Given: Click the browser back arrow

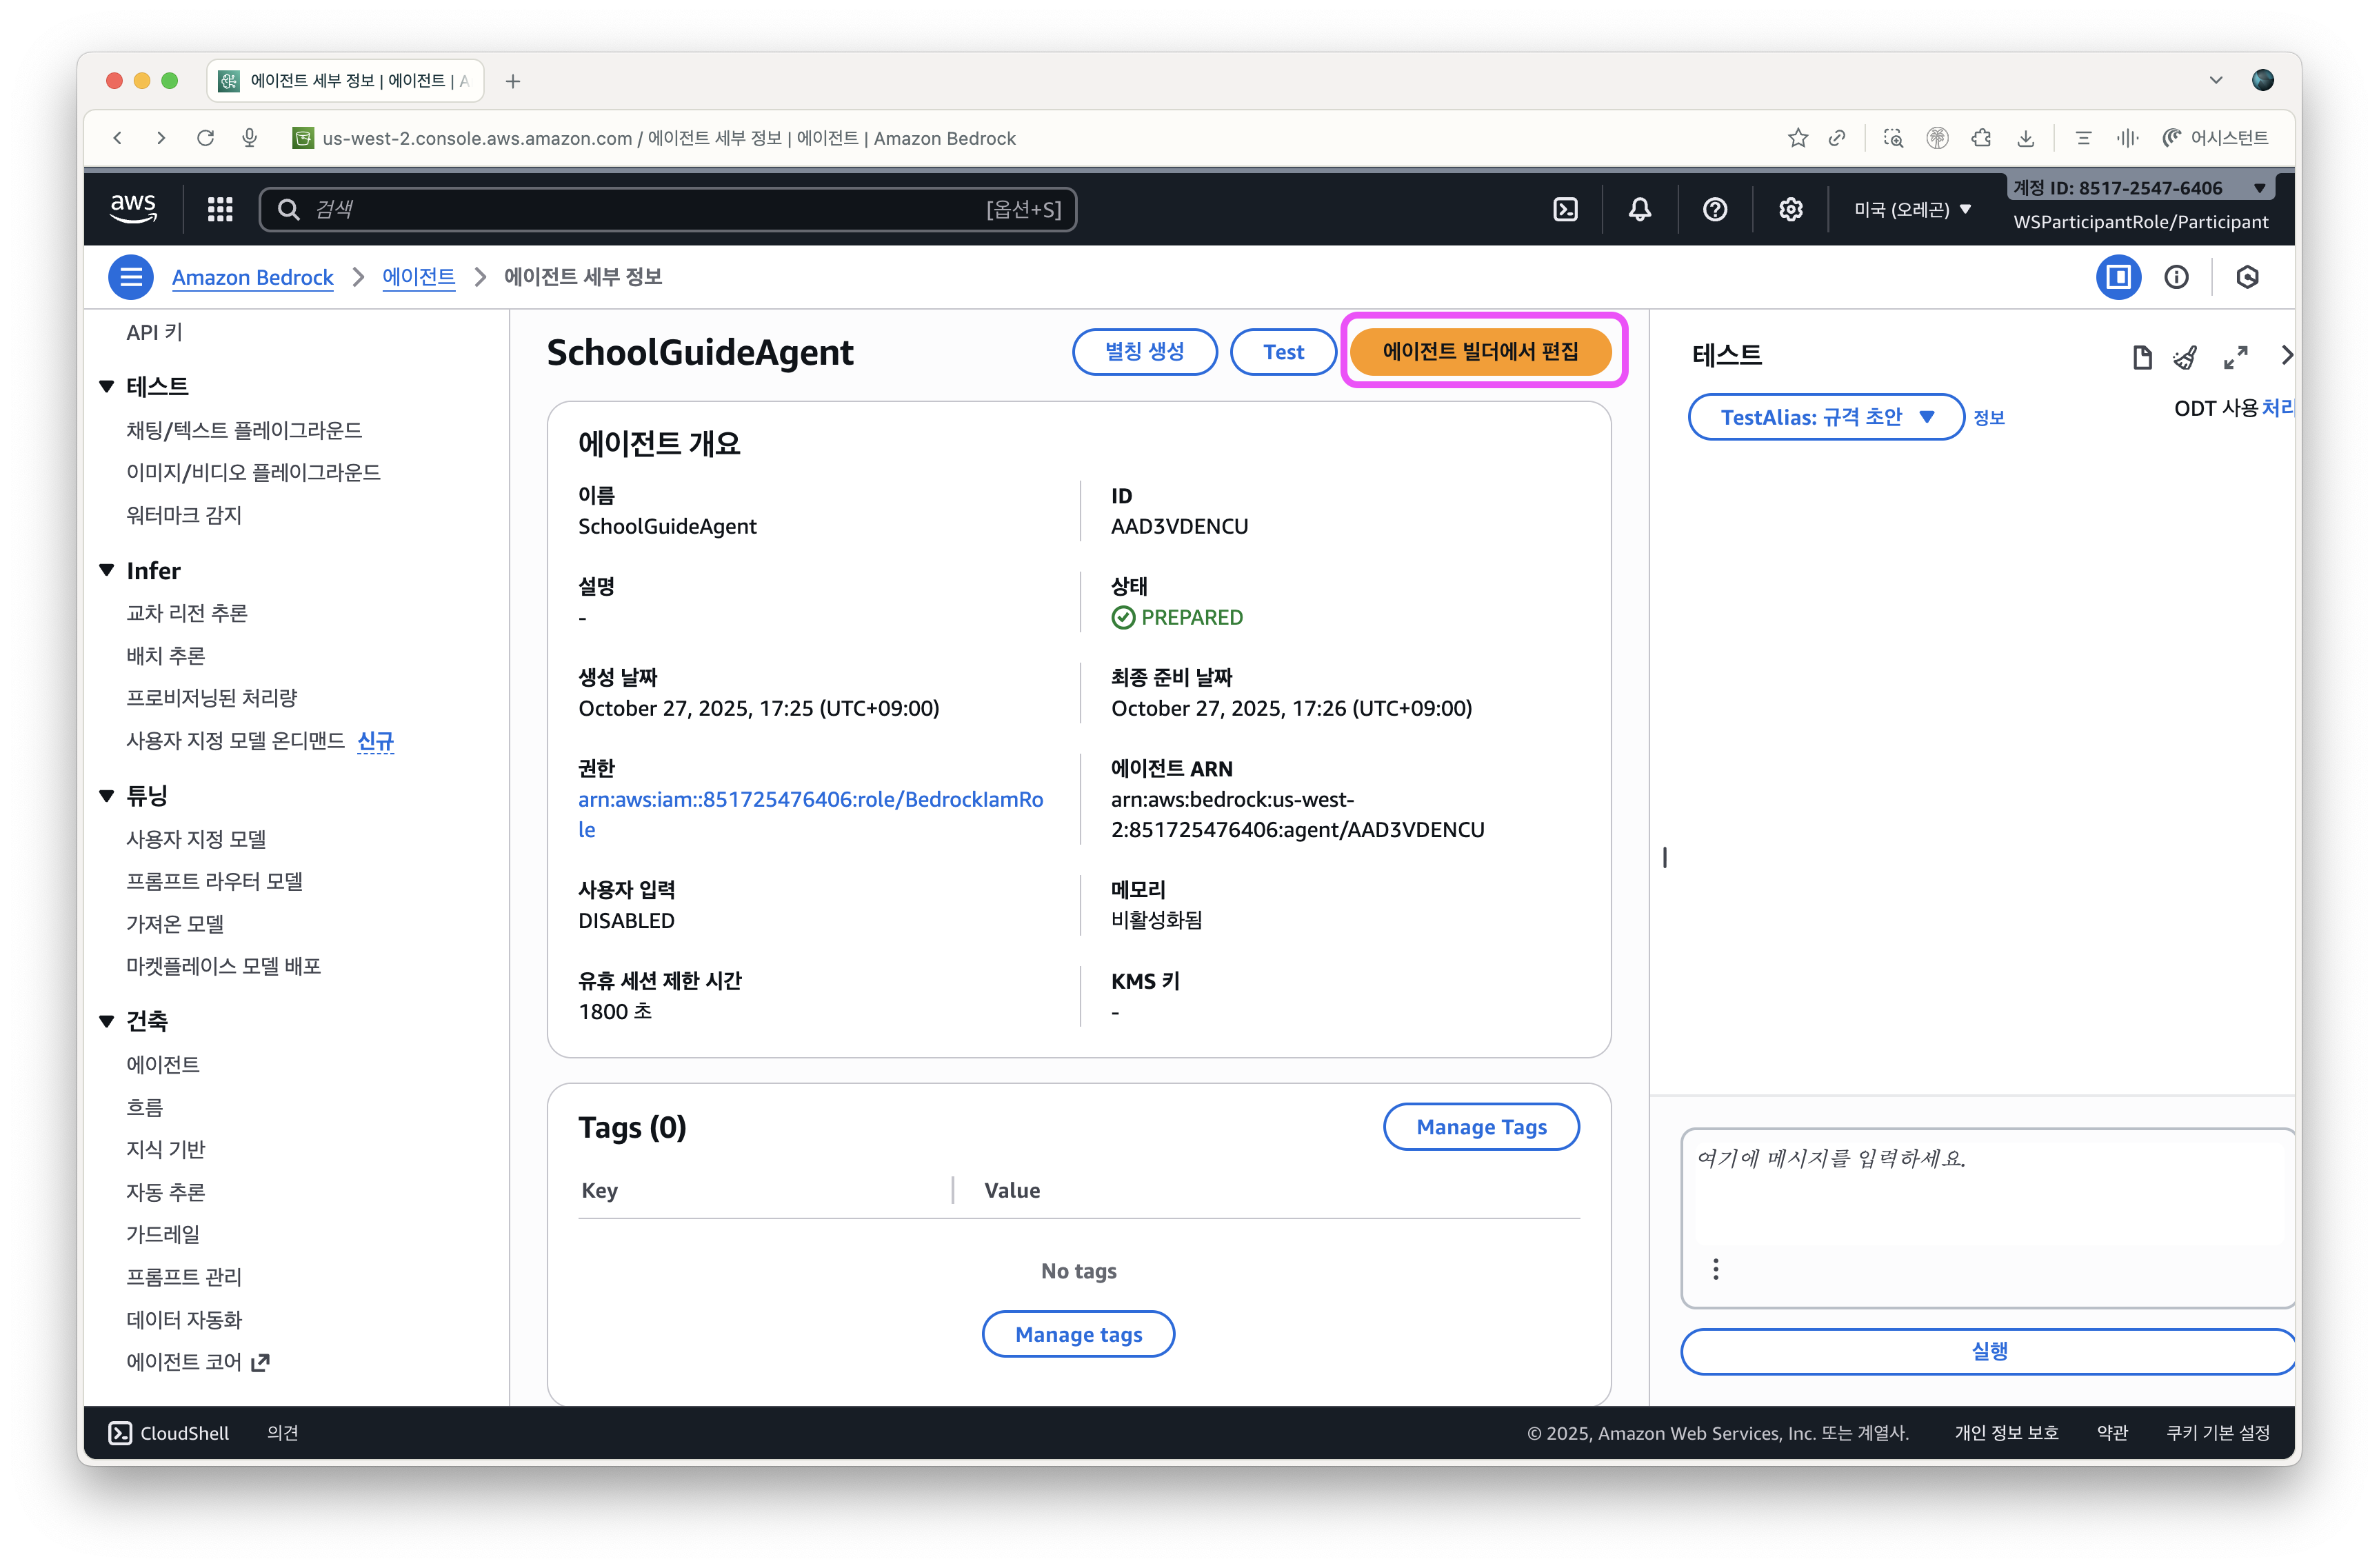Looking at the screenshot, I should click(118, 138).
